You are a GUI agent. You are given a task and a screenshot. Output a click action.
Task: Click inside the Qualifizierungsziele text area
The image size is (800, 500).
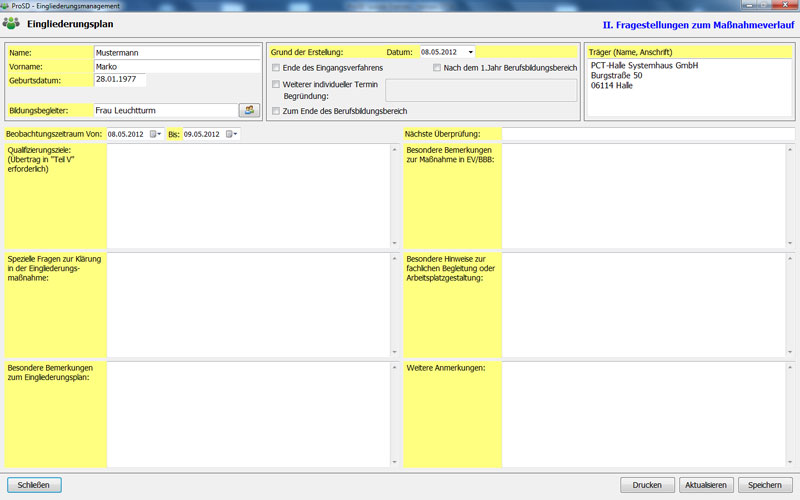point(248,195)
